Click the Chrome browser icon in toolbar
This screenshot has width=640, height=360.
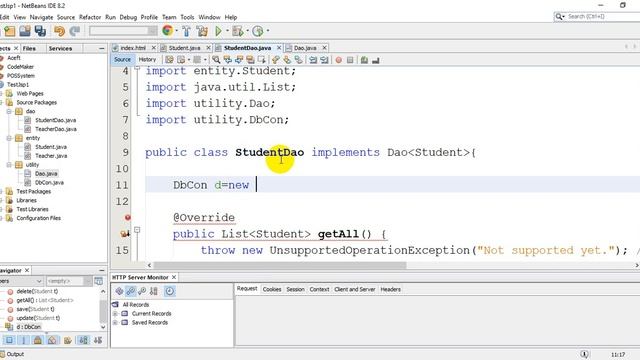[x=167, y=31]
